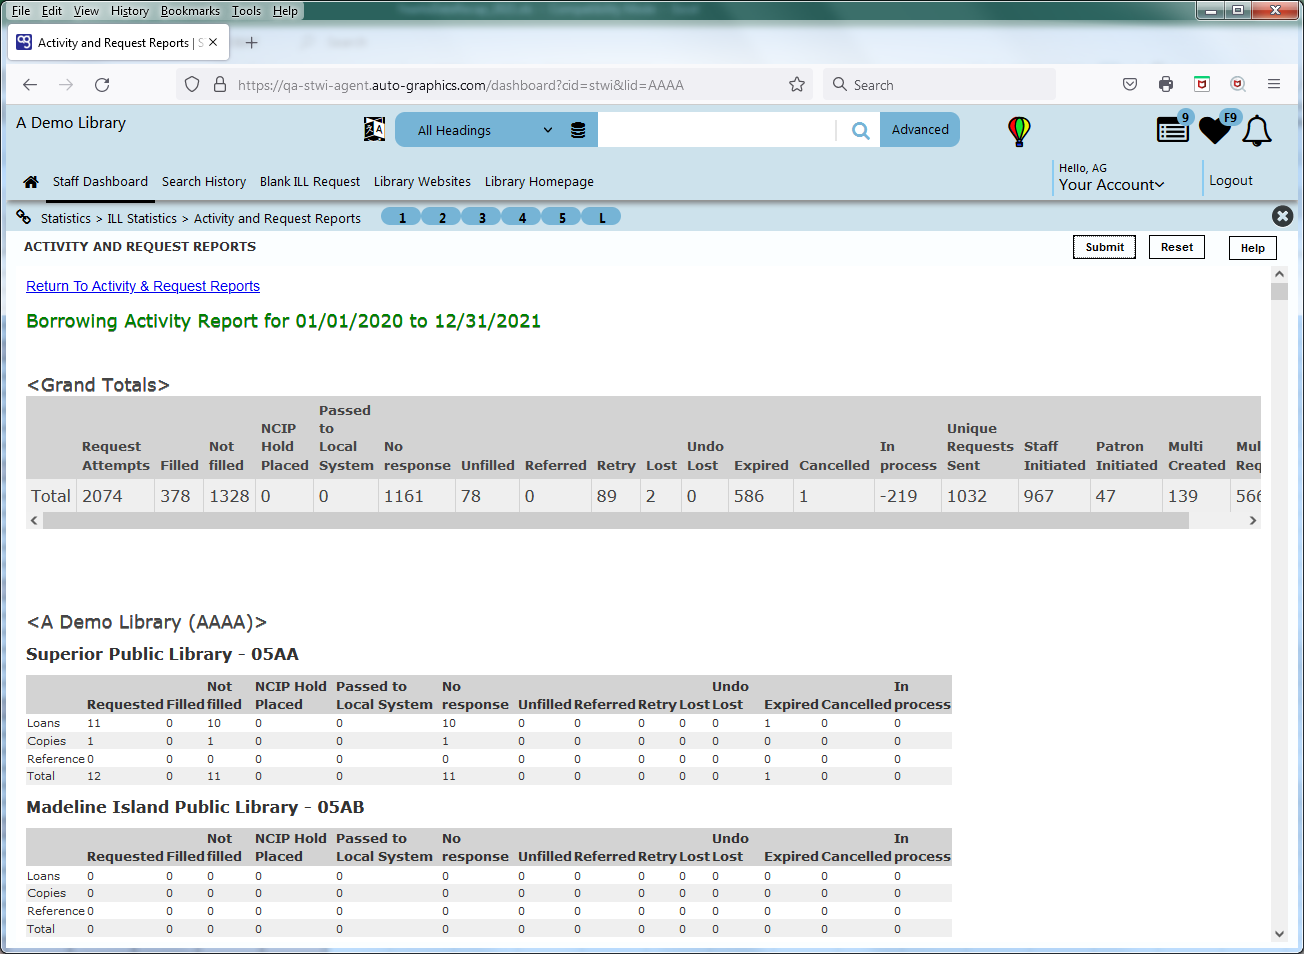The width and height of the screenshot is (1304, 954).
Task: Open the notifications bell icon
Action: [1257, 131]
